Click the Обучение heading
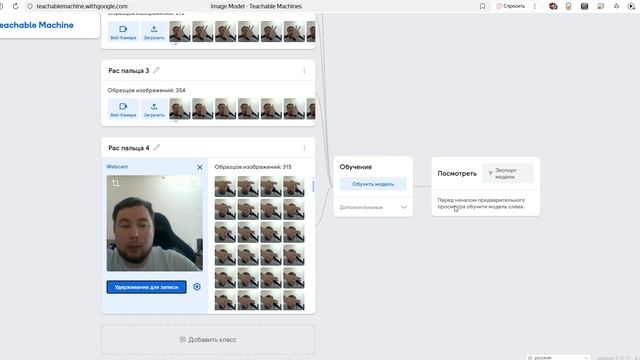Screen dimensions: 640x360 pos(356,167)
